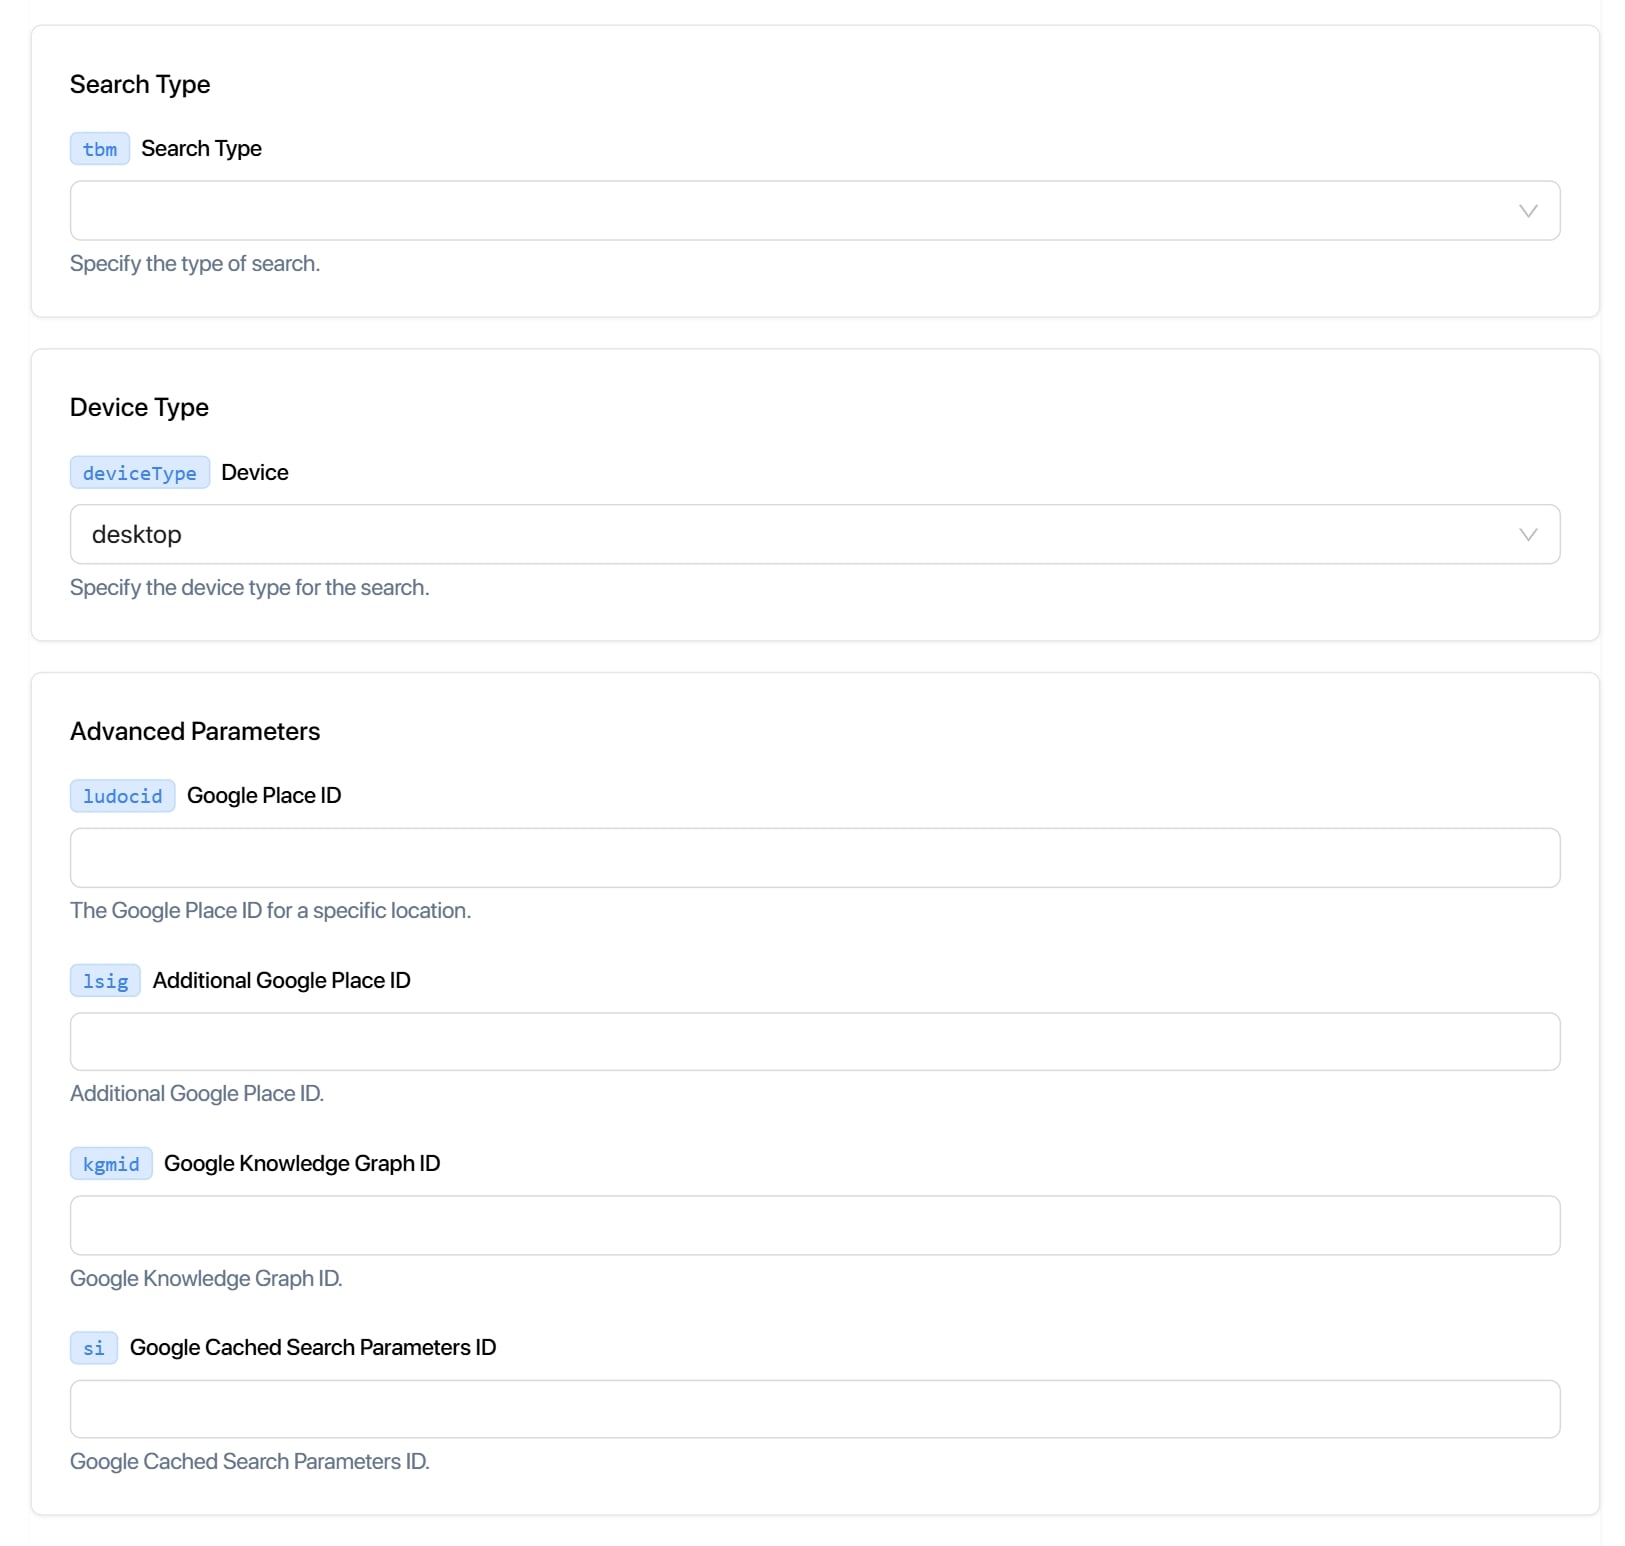Image resolution: width=1625 pixels, height=1546 pixels.
Task: Select the lsig parameter badge
Action: click(x=105, y=981)
